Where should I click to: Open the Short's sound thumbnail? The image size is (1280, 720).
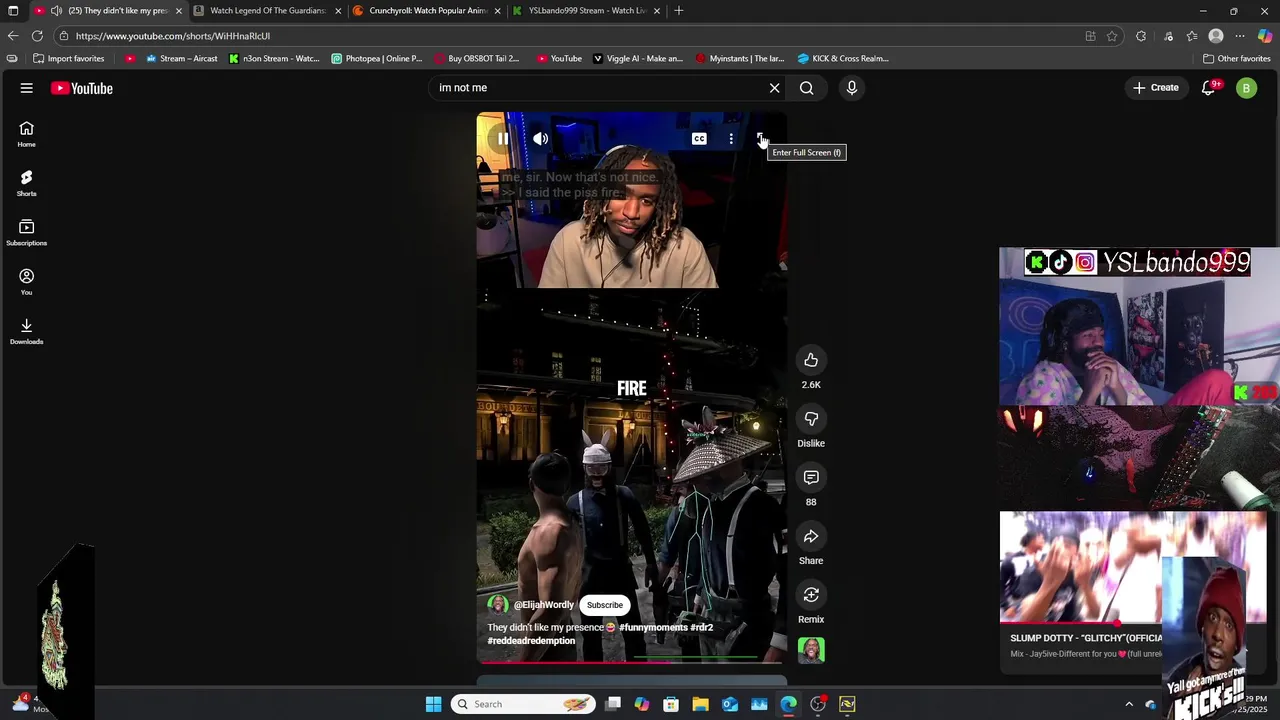coord(811,650)
